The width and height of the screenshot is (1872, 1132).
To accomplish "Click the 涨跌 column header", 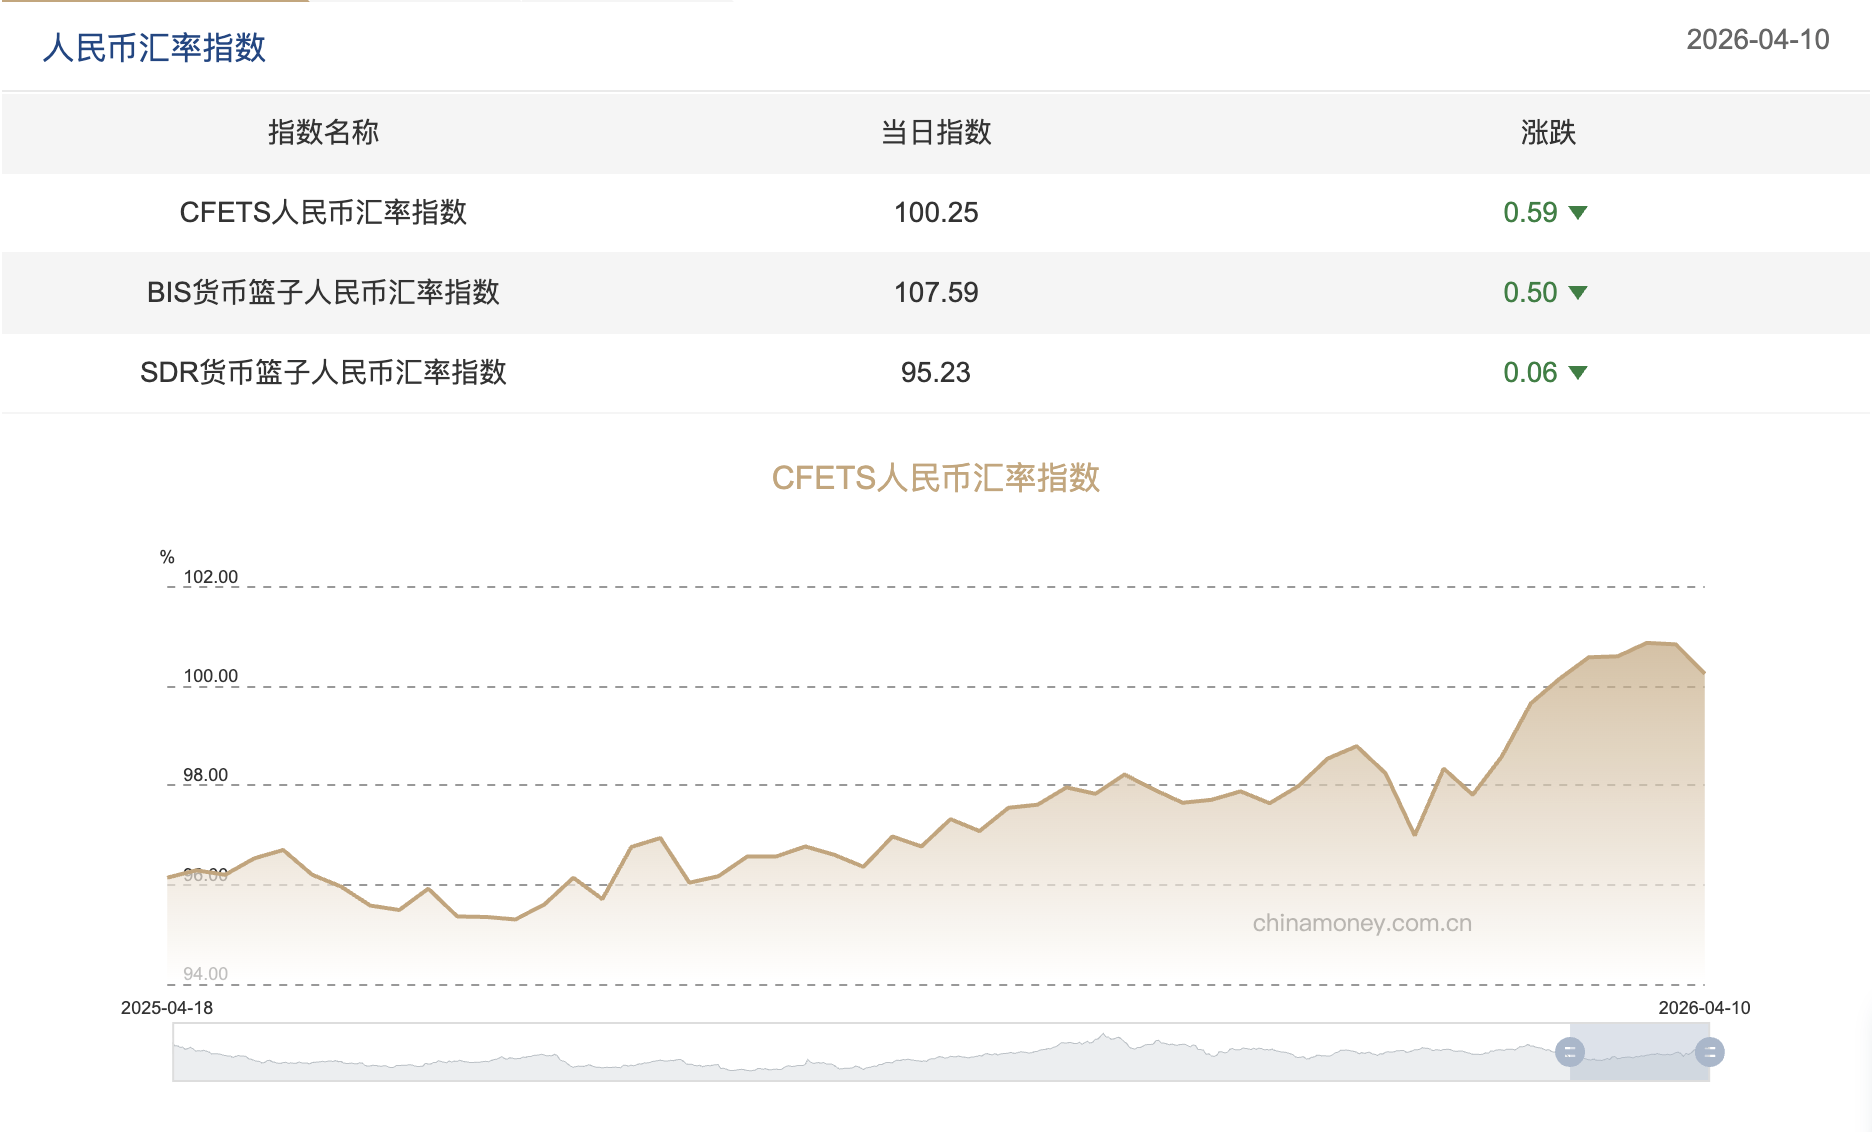I will 1547,133.
